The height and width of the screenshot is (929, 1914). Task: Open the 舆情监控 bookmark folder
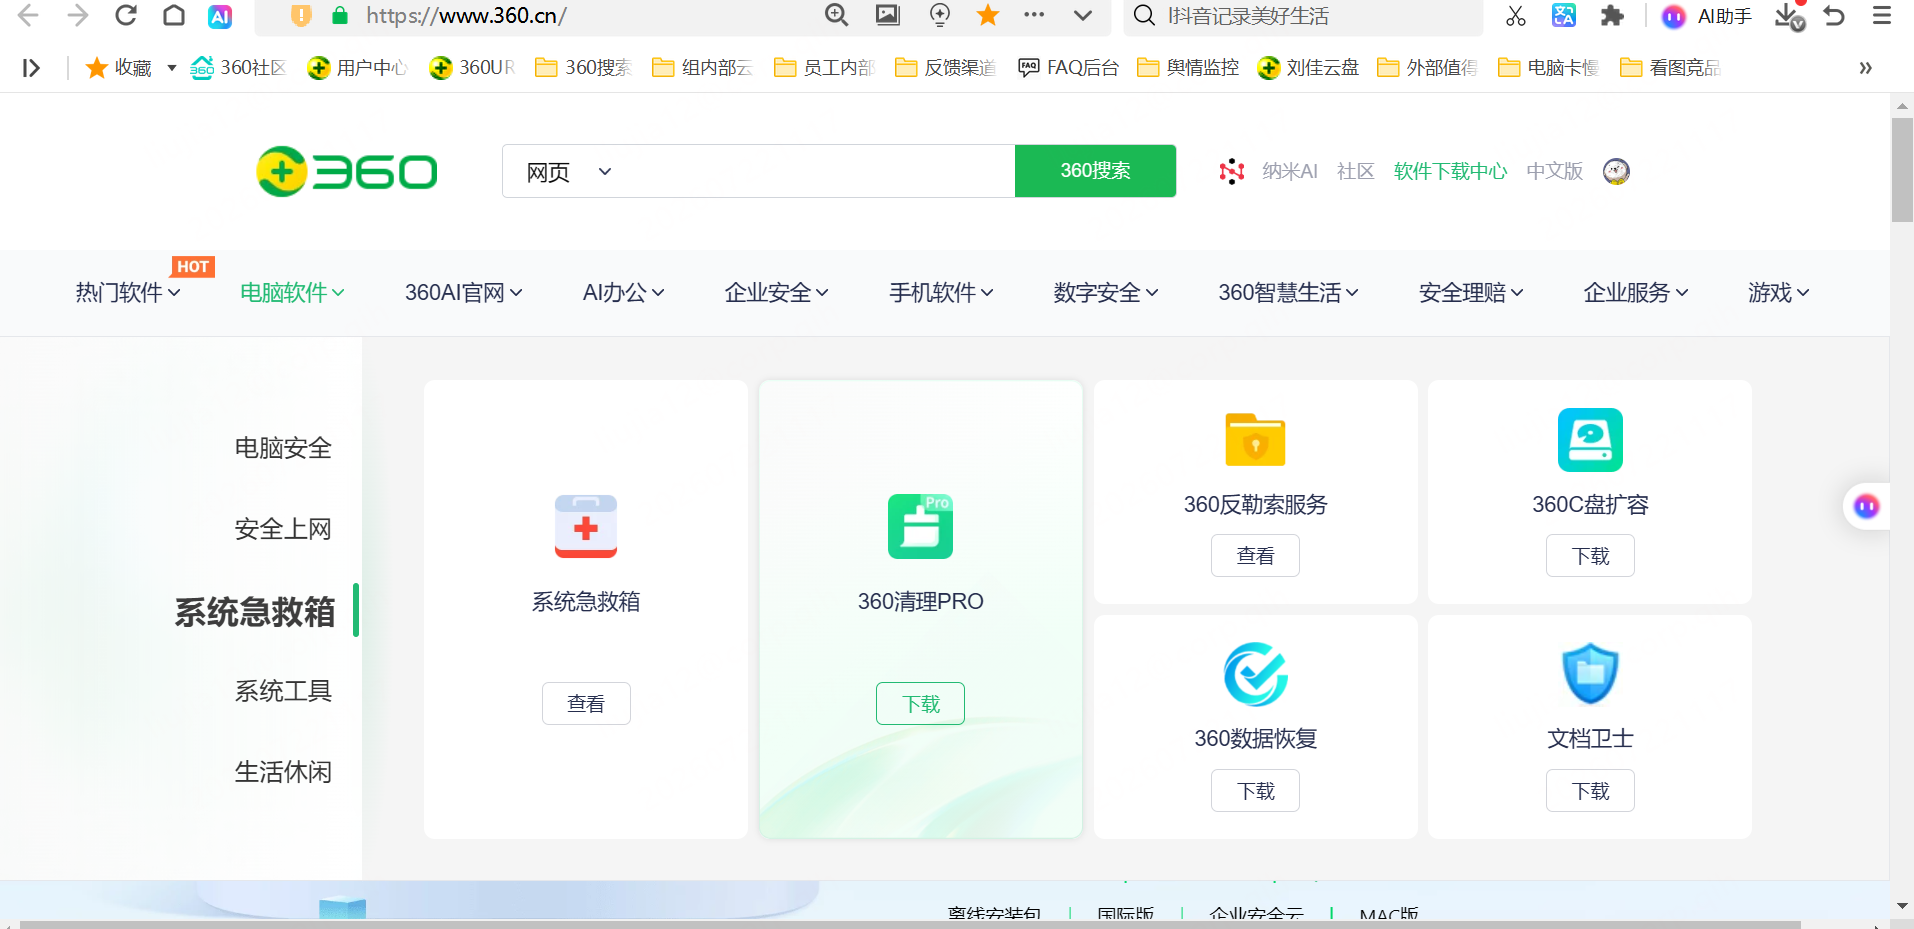point(1188,68)
